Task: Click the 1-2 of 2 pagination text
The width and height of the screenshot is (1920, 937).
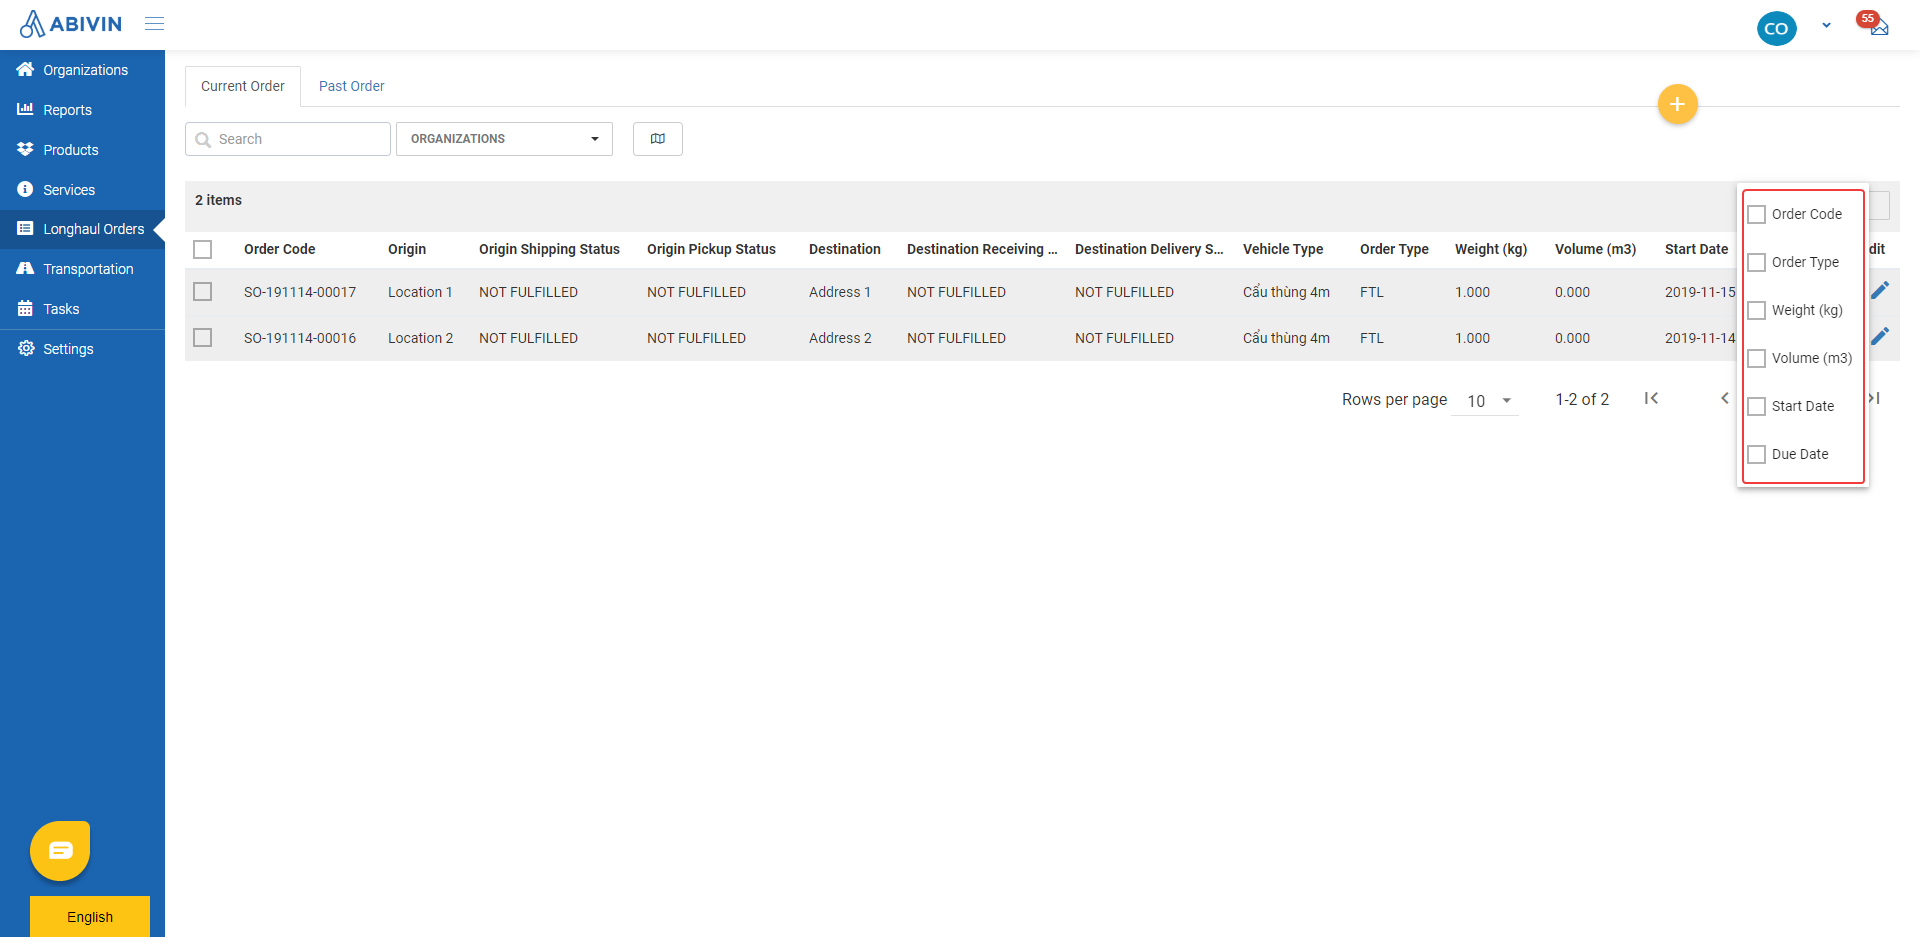Action: tap(1582, 399)
